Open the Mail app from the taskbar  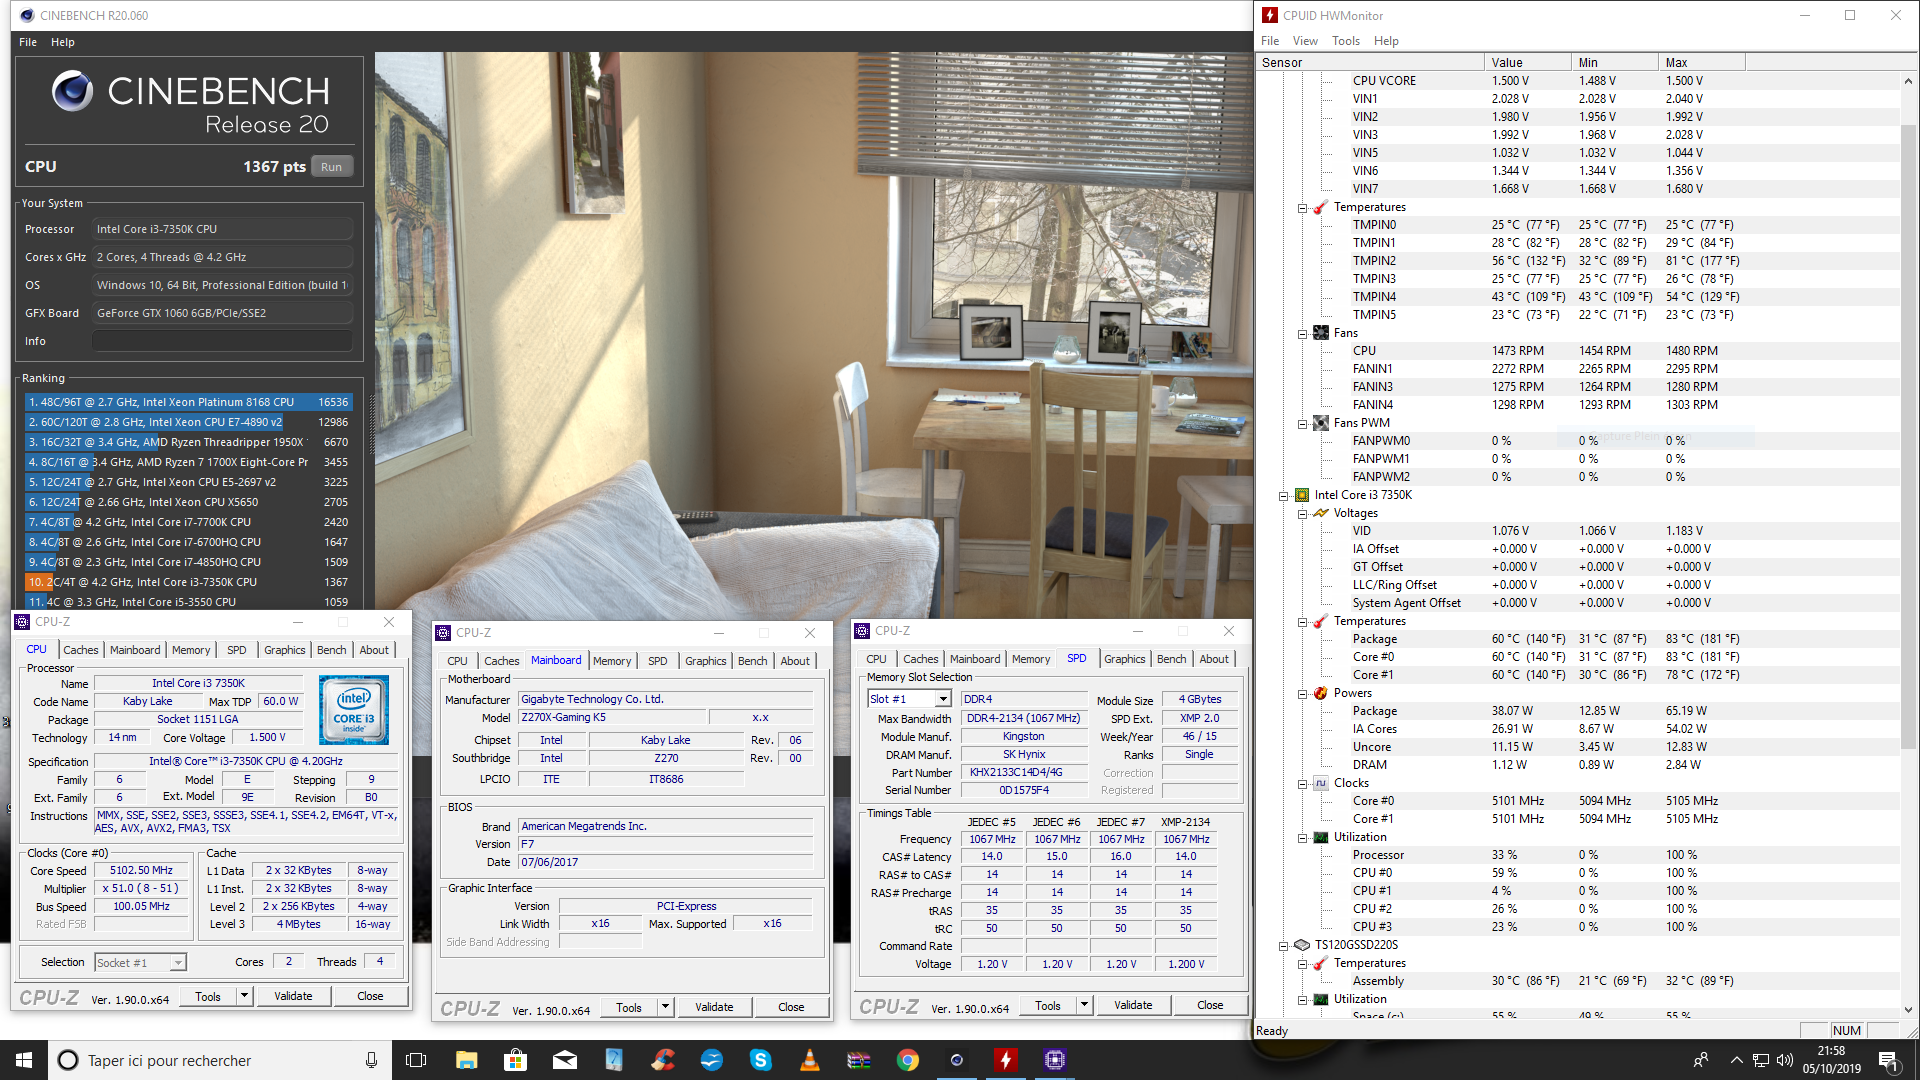point(564,1060)
